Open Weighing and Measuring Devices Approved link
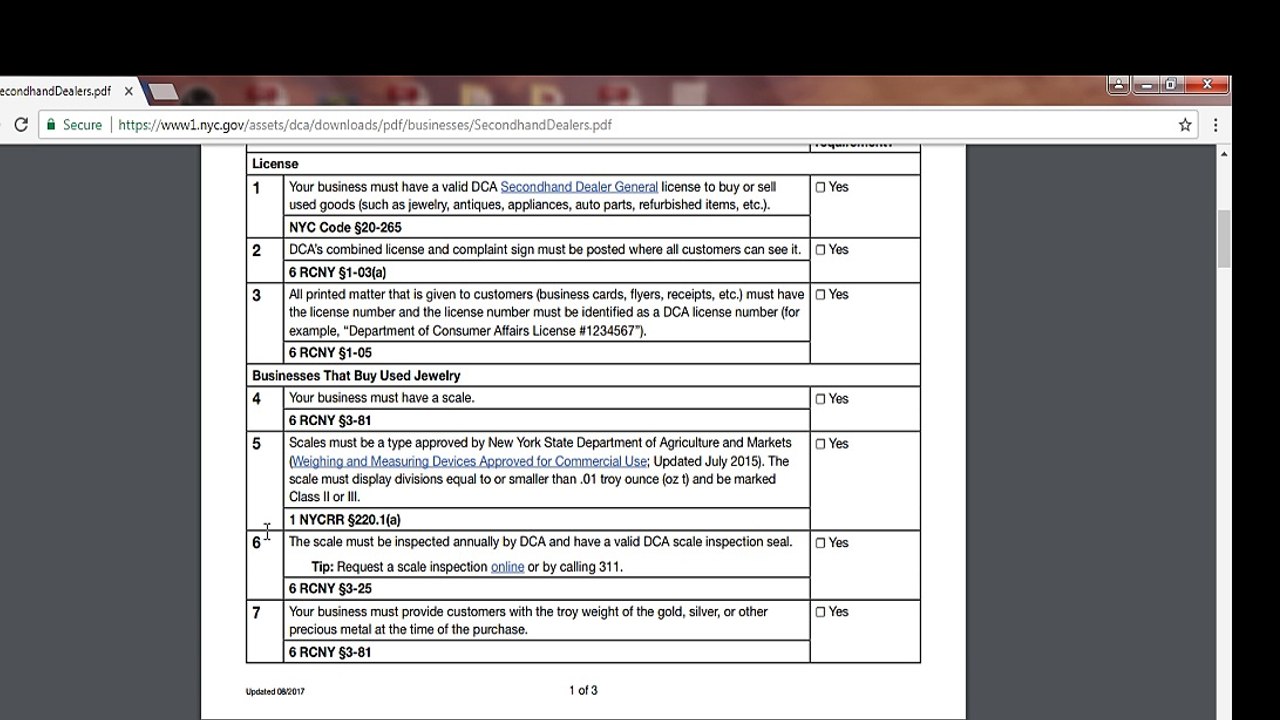The width and height of the screenshot is (1280, 720). click(470, 462)
